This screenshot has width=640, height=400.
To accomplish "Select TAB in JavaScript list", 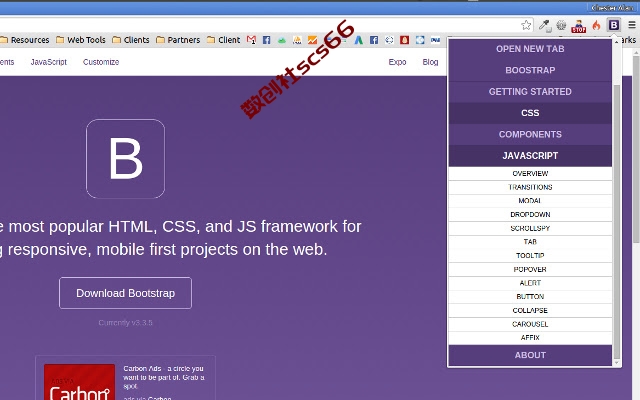I will click(x=530, y=242).
